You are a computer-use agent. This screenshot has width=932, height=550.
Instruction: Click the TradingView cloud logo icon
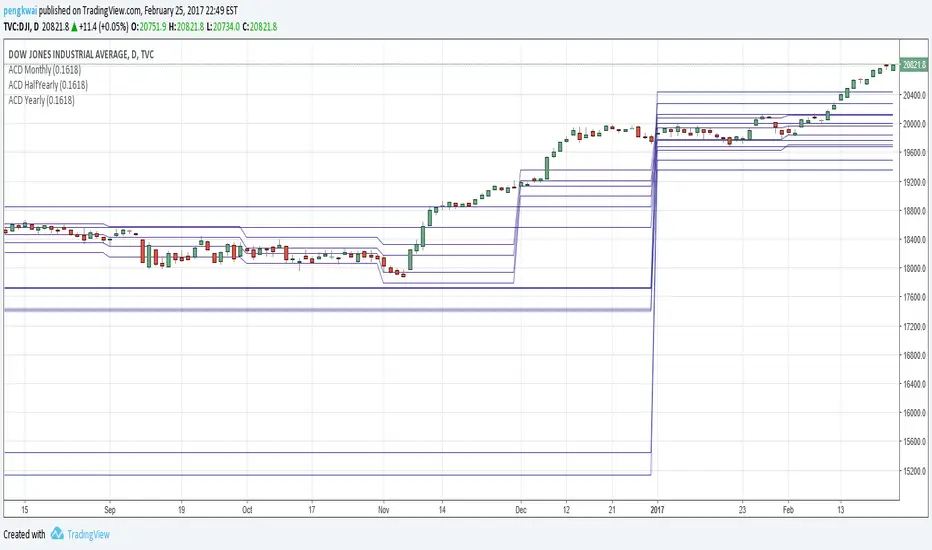(57, 533)
